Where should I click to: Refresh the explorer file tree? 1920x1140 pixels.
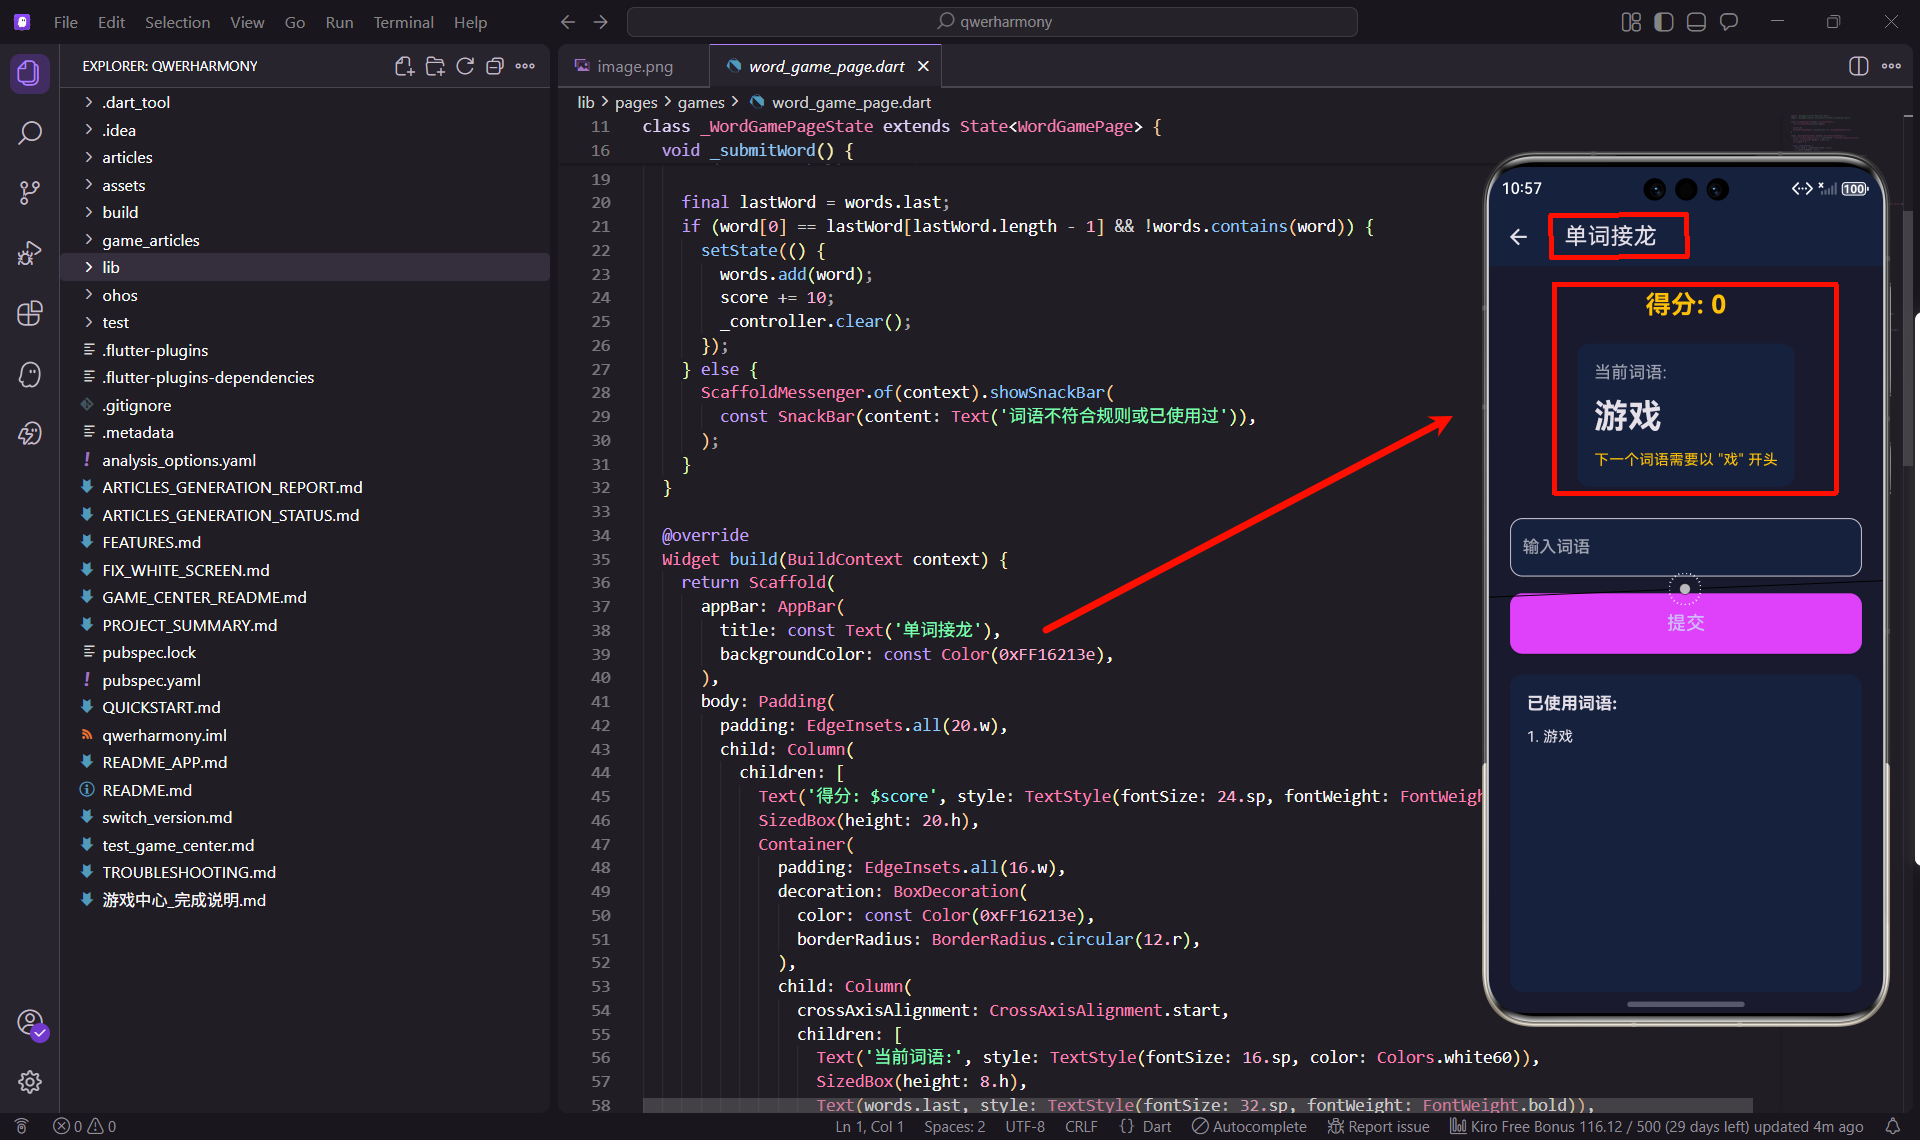[465, 66]
